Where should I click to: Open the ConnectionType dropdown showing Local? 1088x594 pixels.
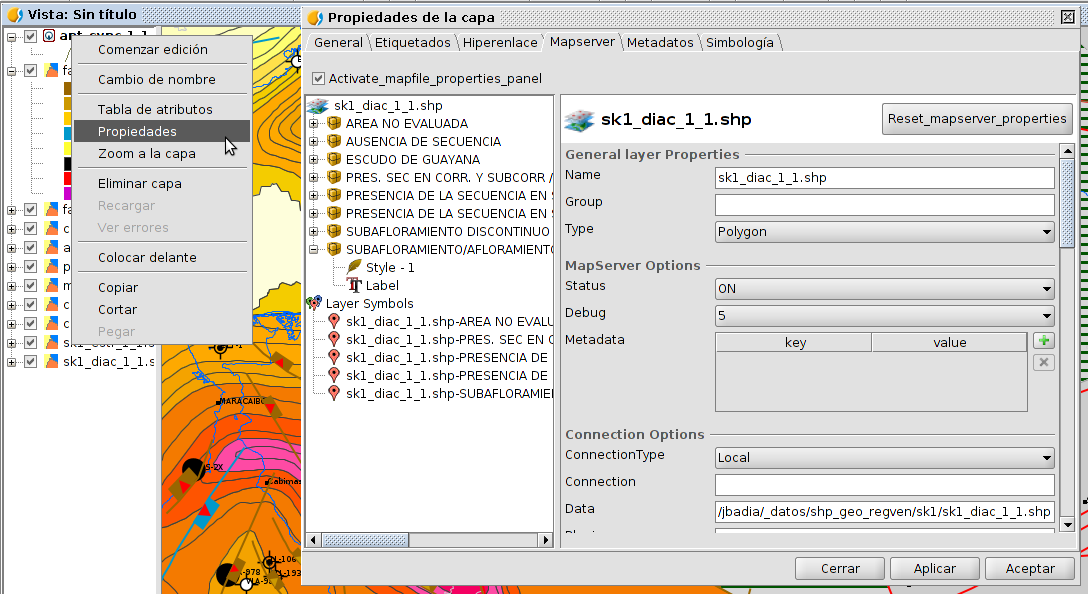point(885,458)
